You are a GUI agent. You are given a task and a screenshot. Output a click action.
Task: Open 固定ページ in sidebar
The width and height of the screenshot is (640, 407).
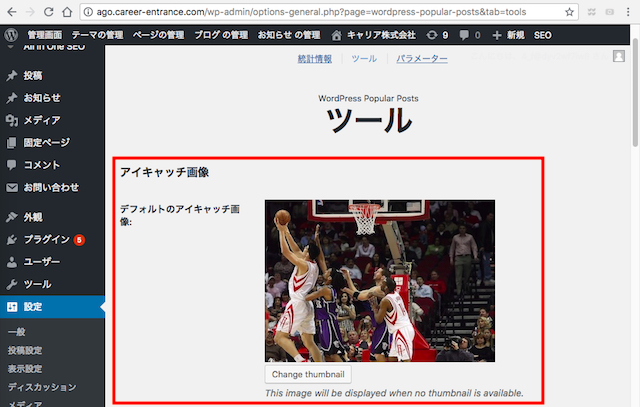47,142
